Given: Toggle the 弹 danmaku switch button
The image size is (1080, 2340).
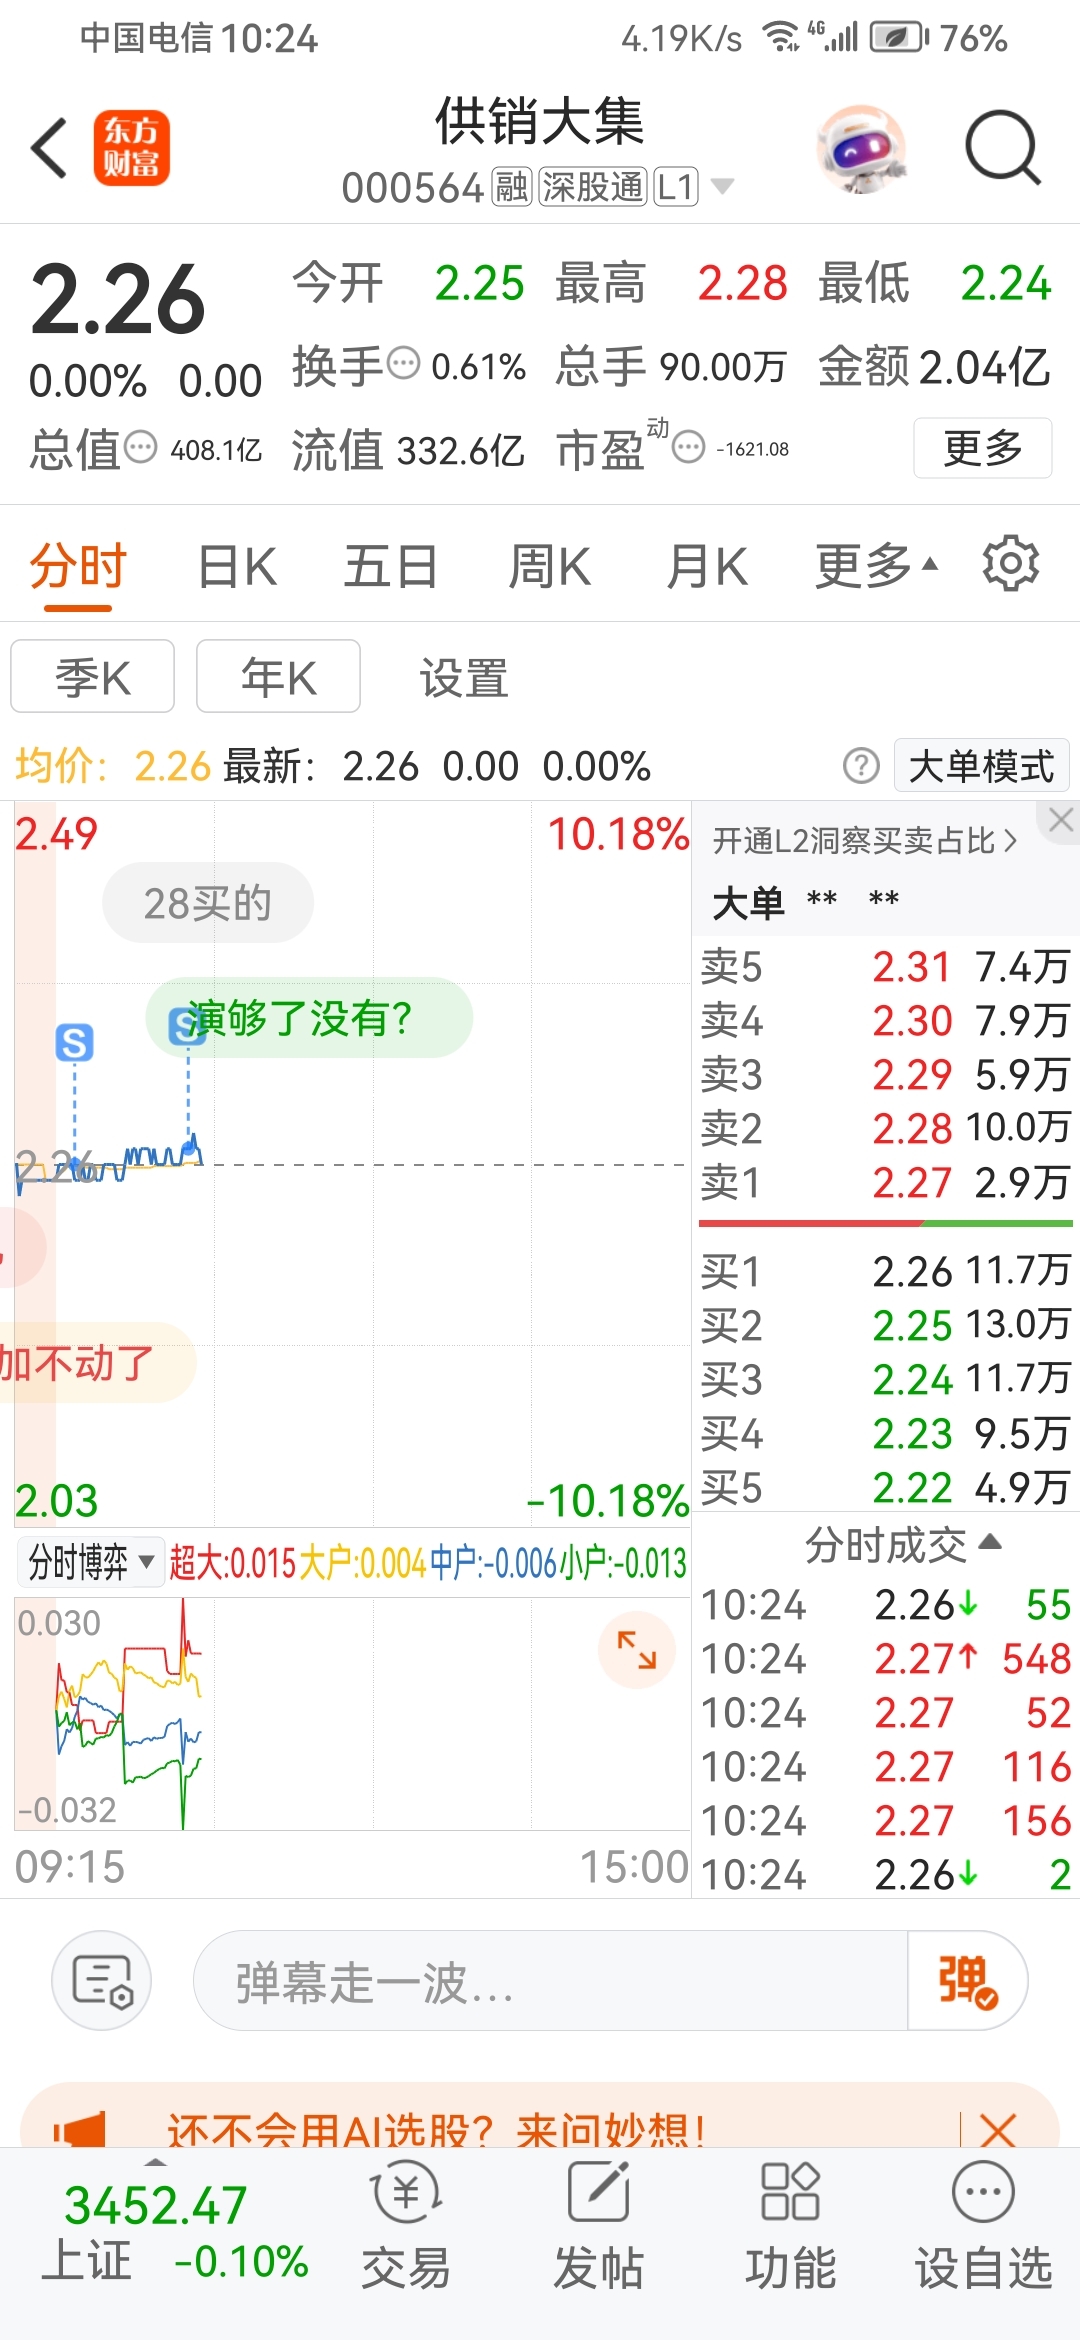Looking at the screenshot, I should tap(966, 1980).
